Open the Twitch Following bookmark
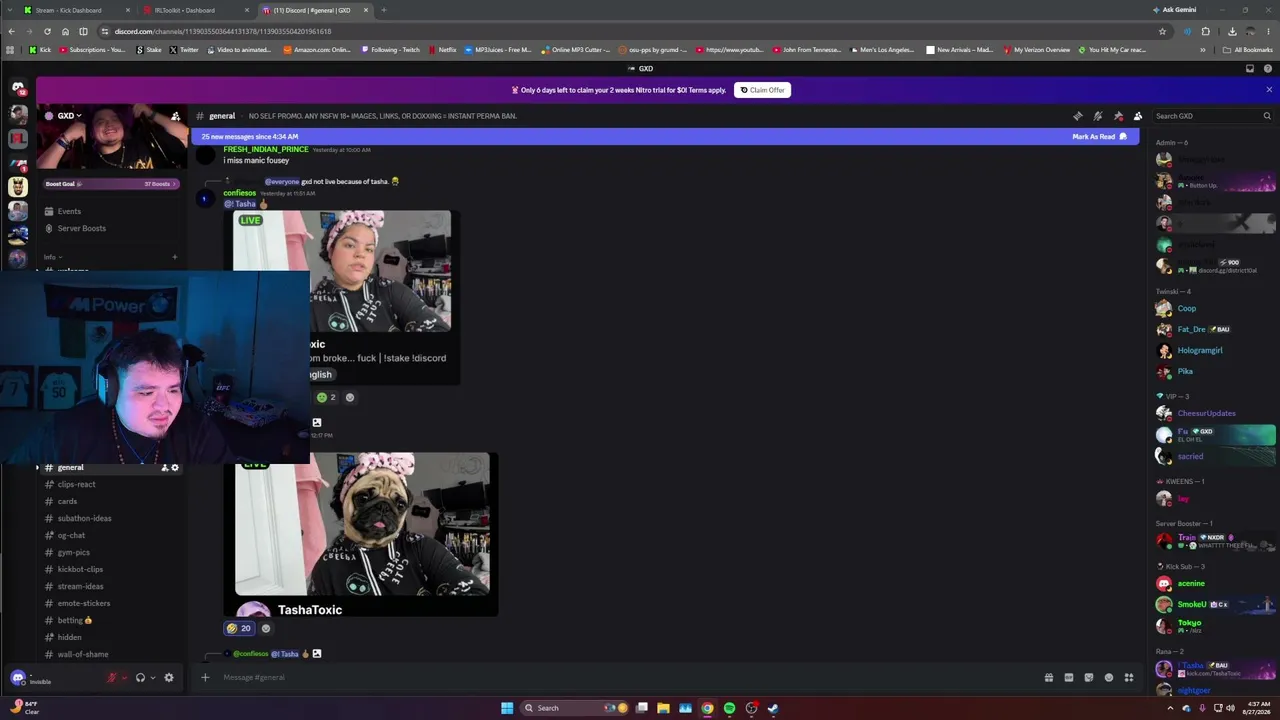Image resolution: width=1280 pixels, height=720 pixels. click(391, 49)
